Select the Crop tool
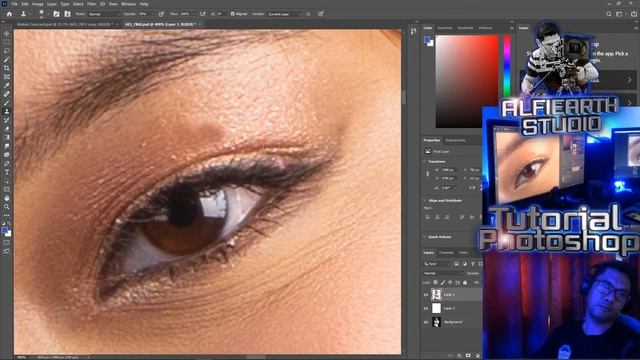640x360 pixels. [x=7, y=68]
